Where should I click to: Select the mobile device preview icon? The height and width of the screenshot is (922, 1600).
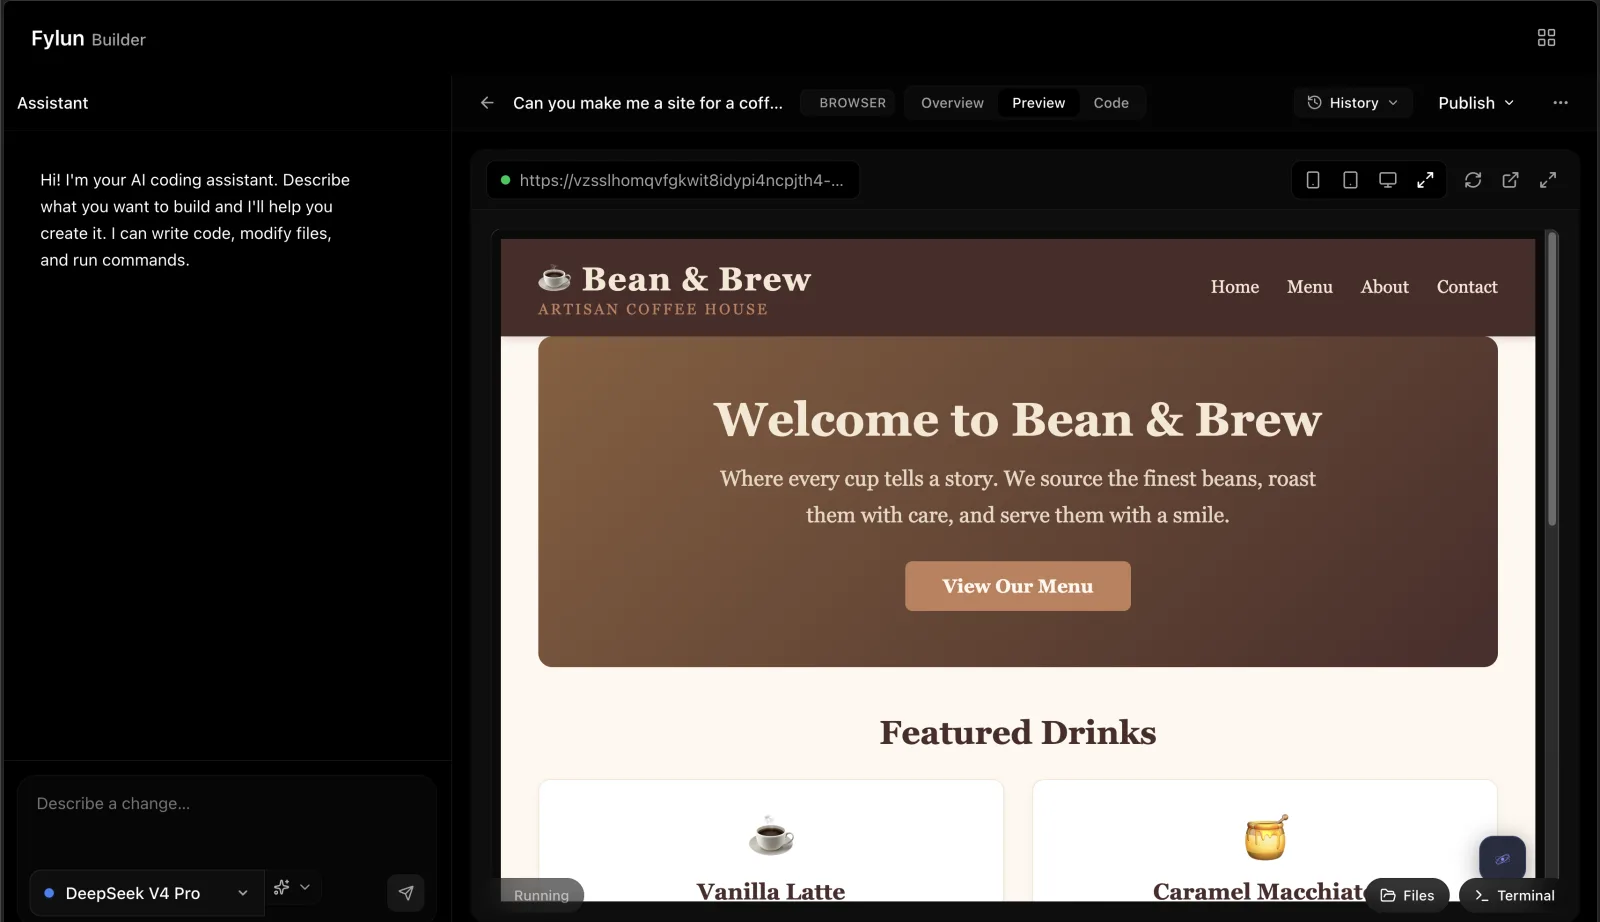tap(1313, 180)
